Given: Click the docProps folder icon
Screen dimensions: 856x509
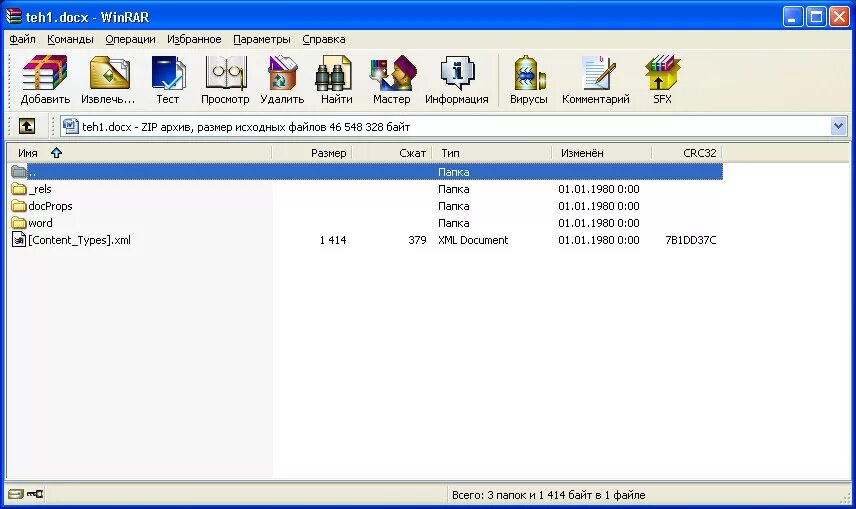Looking at the screenshot, I should [19, 206].
